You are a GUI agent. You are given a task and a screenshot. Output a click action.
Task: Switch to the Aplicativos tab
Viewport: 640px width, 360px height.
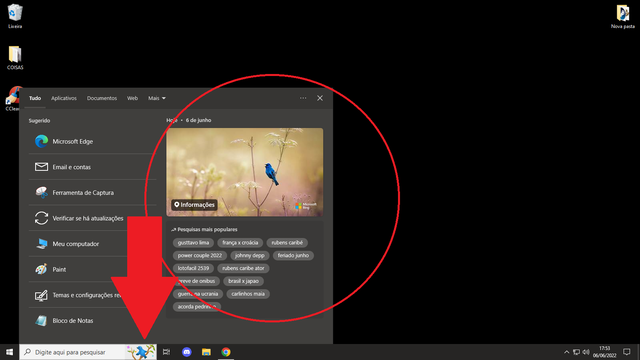click(x=64, y=98)
